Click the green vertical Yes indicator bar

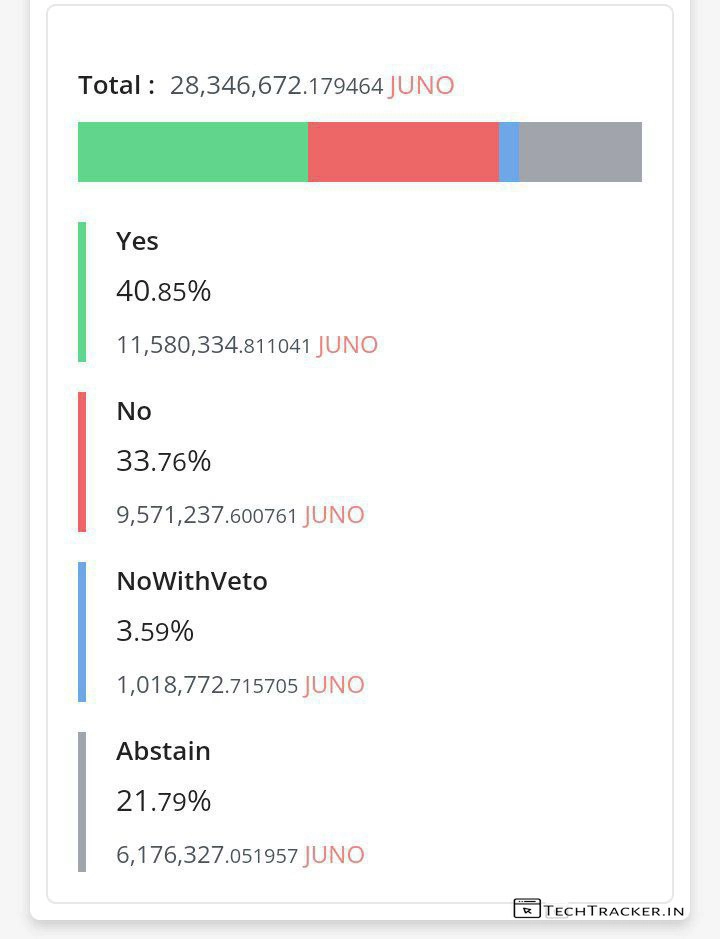[x=82, y=291]
